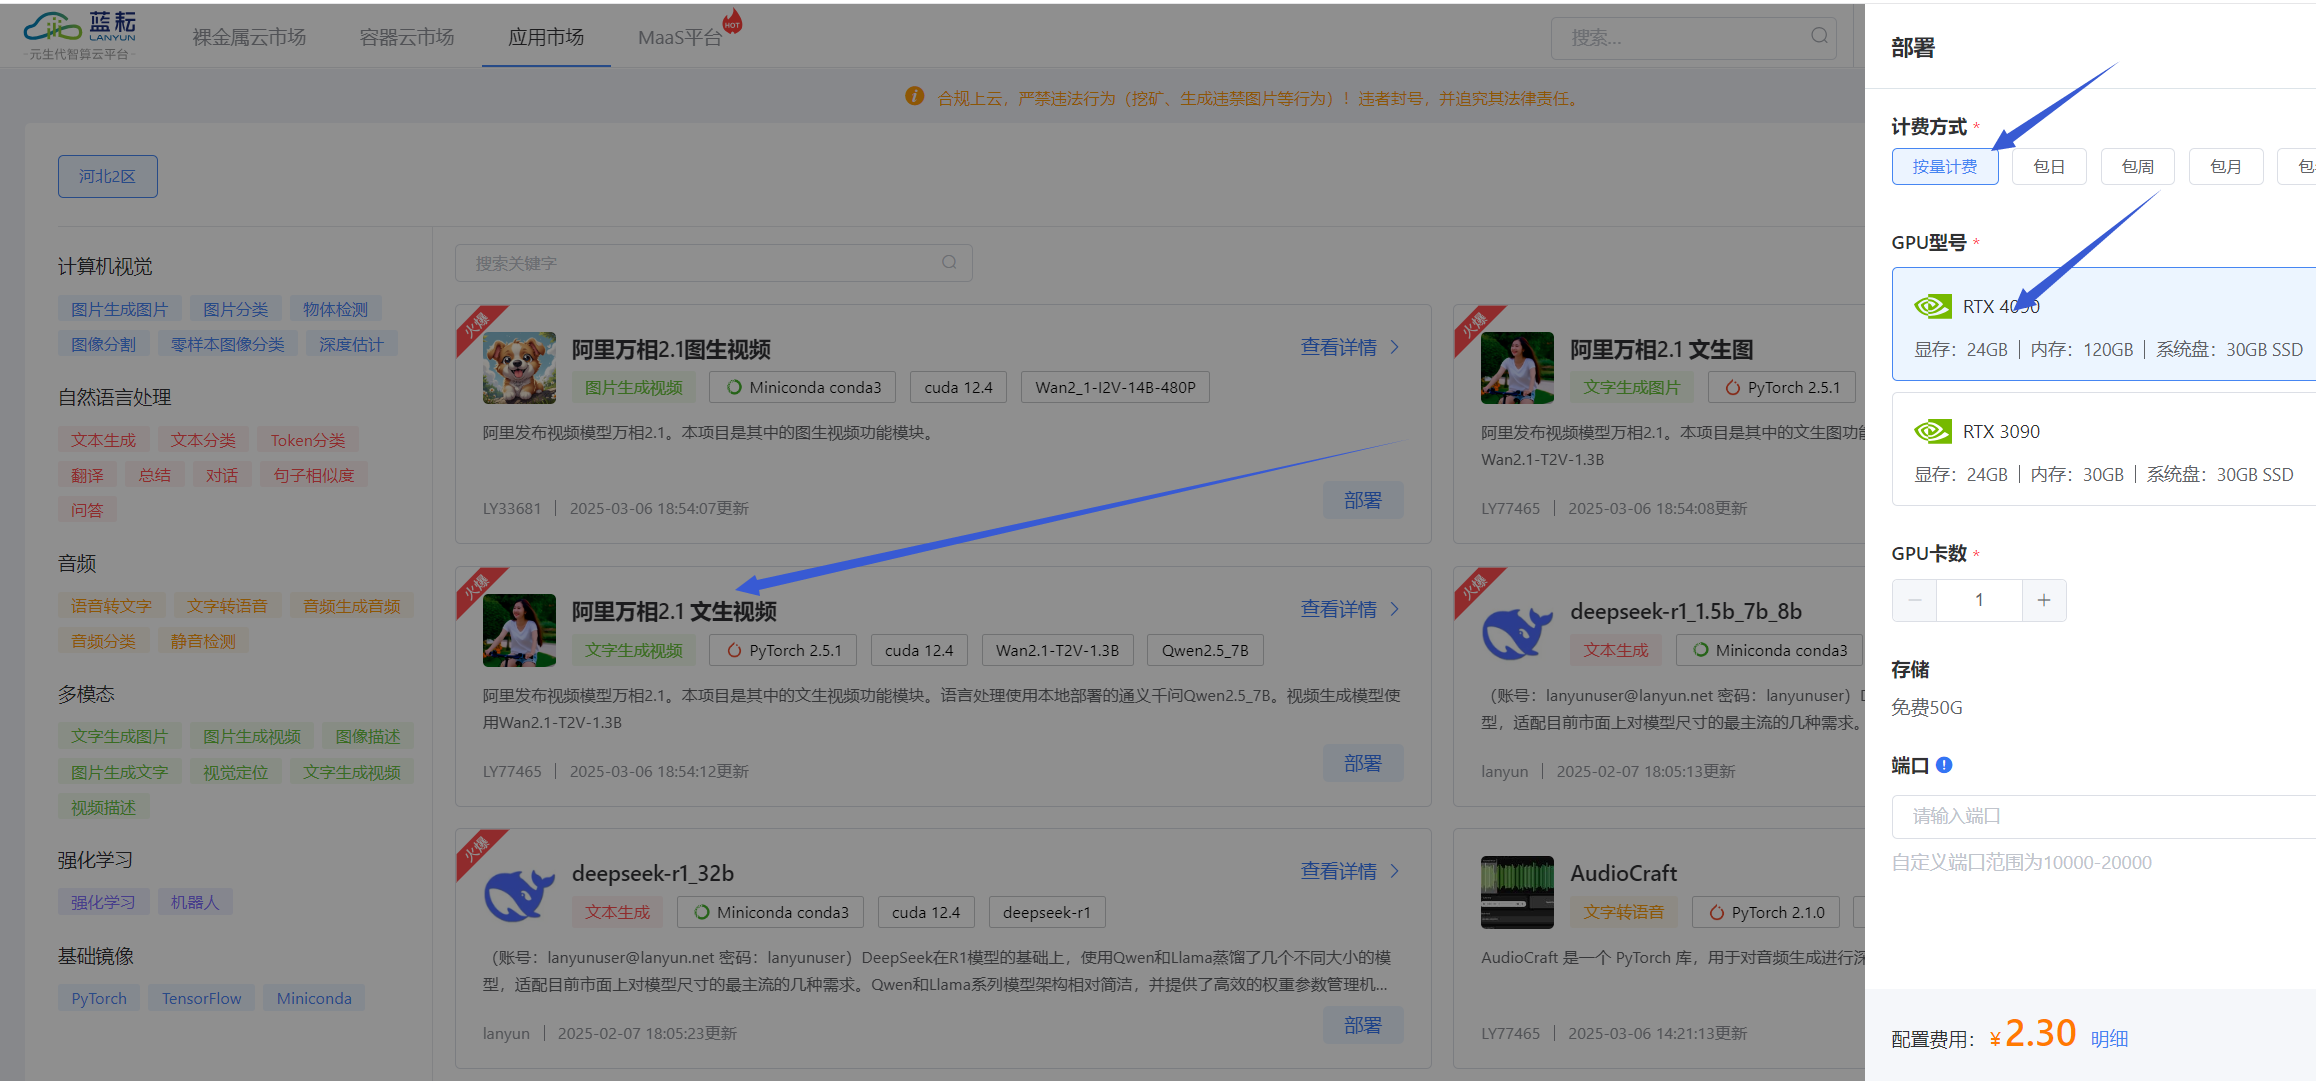The height and width of the screenshot is (1081, 2316).
Task: Filter by 零样本图像分类 tag
Action: point(228,344)
